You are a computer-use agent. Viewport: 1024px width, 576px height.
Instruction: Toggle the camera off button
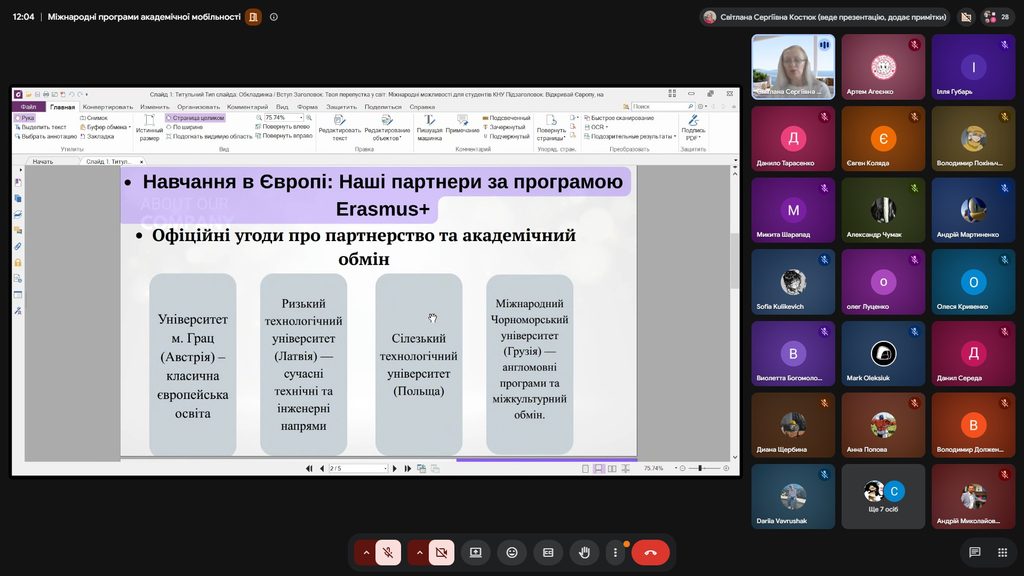441,552
